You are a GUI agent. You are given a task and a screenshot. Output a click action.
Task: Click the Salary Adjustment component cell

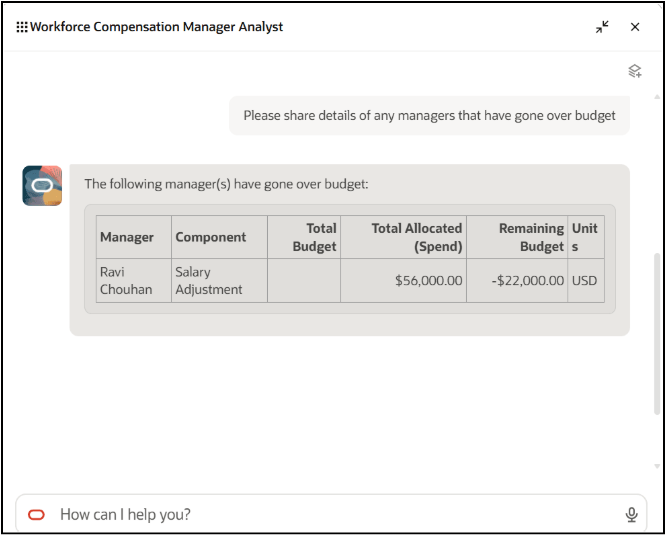[220, 280]
